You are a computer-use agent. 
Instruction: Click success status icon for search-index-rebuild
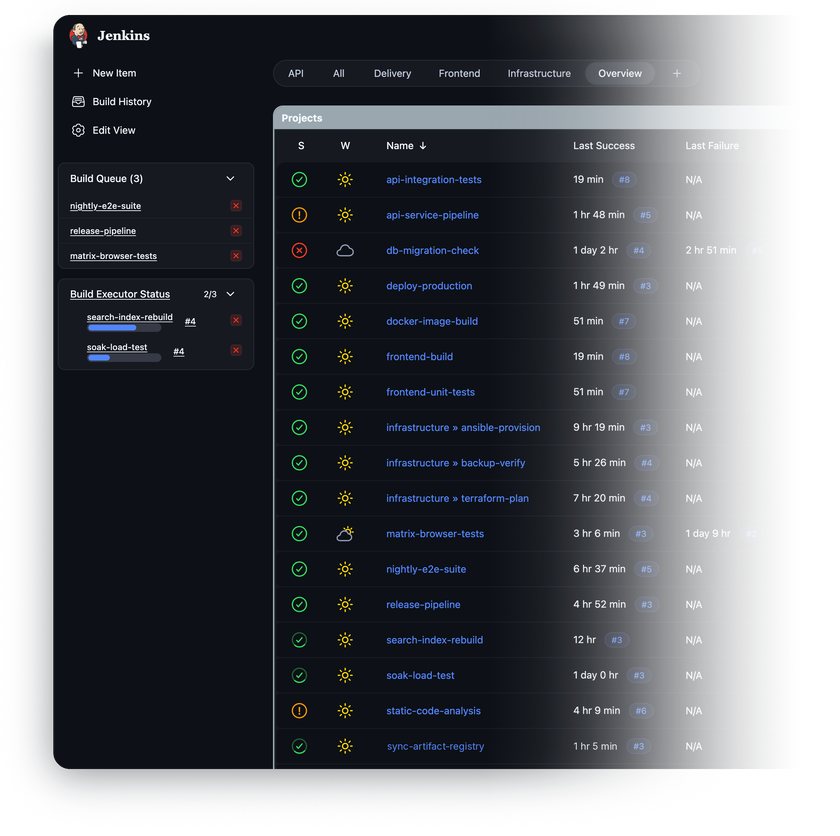[x=299, y=640]
